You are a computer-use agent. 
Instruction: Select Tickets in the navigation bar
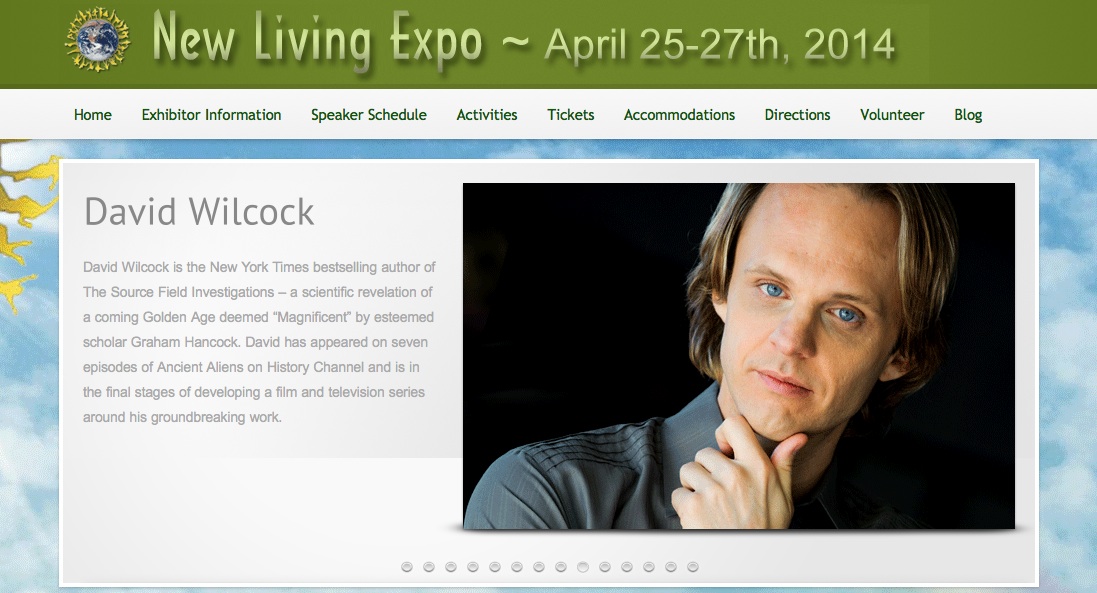pos(571,115)
